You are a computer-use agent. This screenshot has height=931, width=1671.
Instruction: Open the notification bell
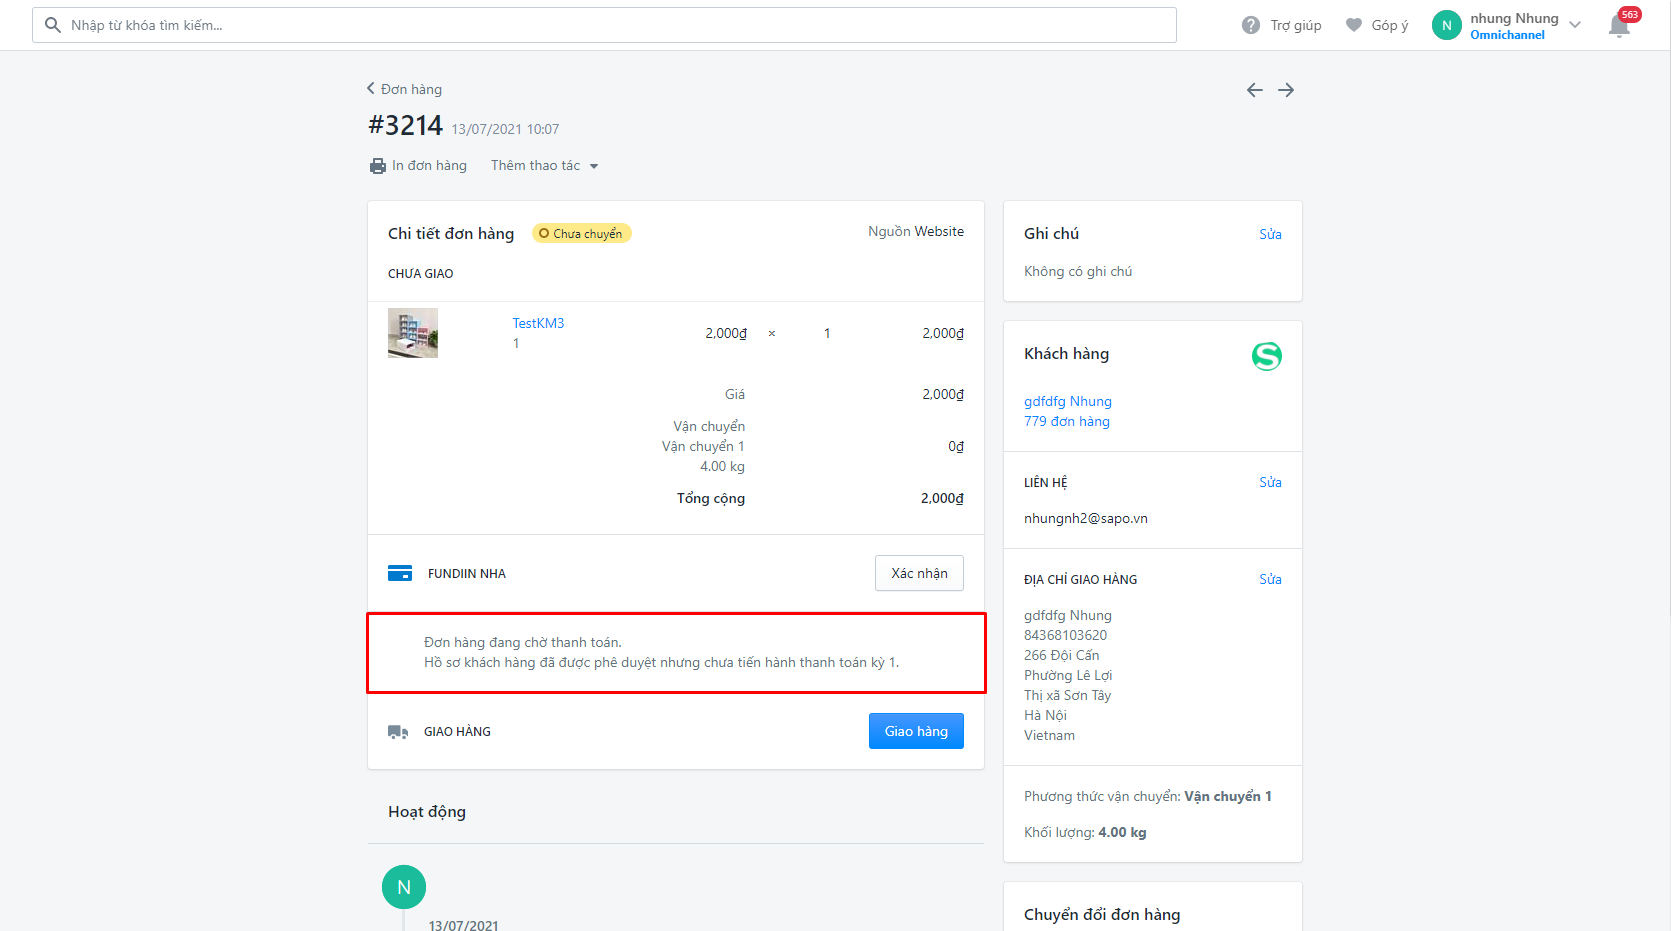[1619, 26]
